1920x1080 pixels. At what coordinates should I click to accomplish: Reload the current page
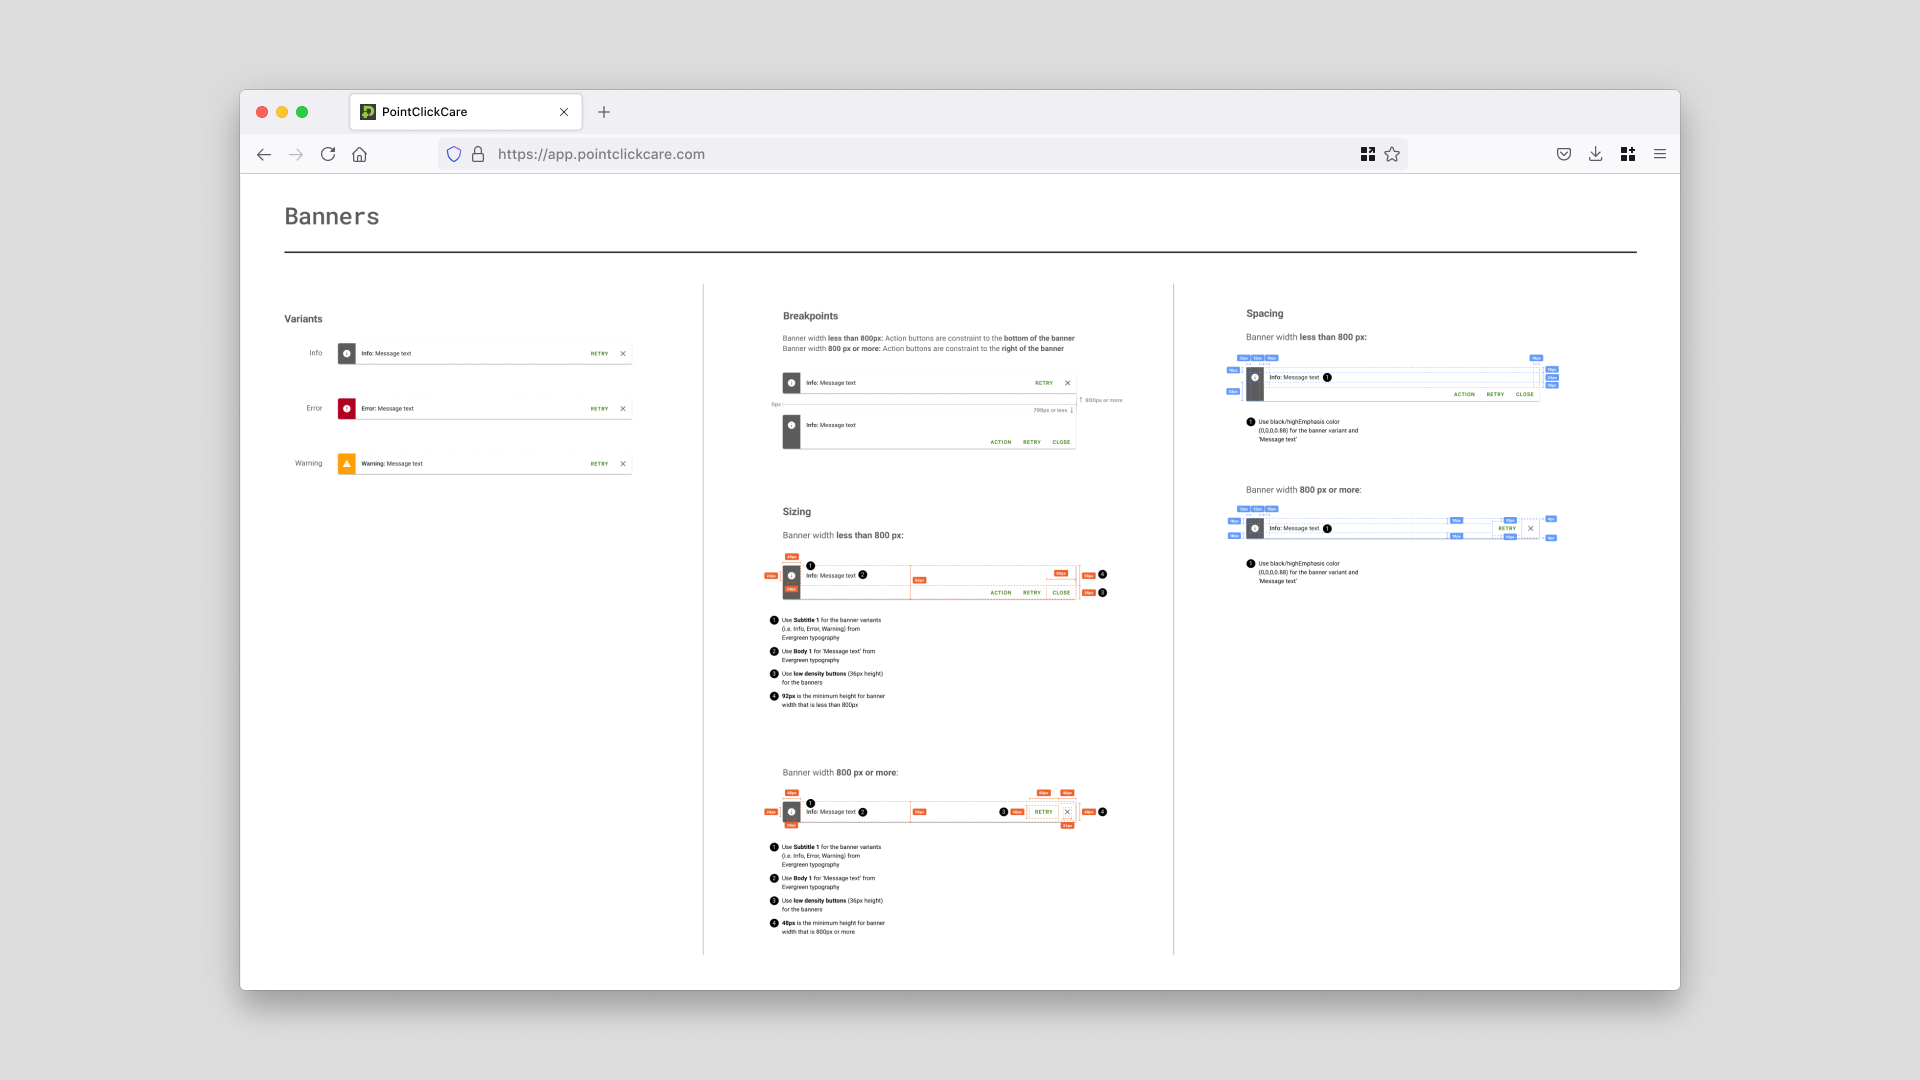click(328, 154)
